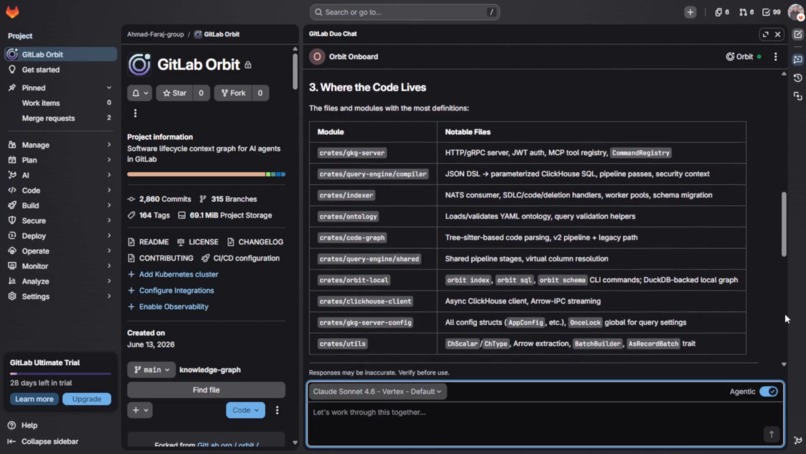Open the Orbit Onboard options kebab menu
Viewport: 806px width, 454px height.
(776, 57)
